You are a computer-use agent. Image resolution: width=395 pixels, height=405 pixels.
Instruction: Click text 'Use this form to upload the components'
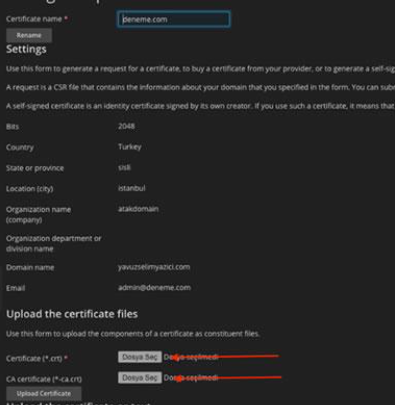tap(133, 334)
